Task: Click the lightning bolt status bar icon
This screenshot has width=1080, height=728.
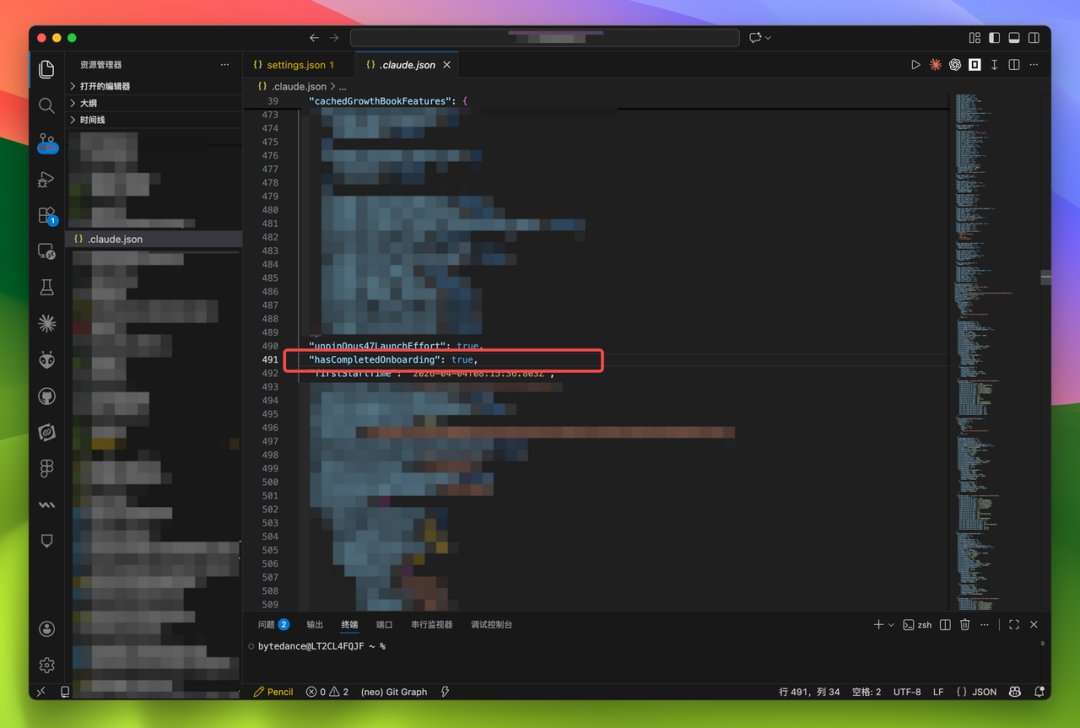Action: [445, 691]
